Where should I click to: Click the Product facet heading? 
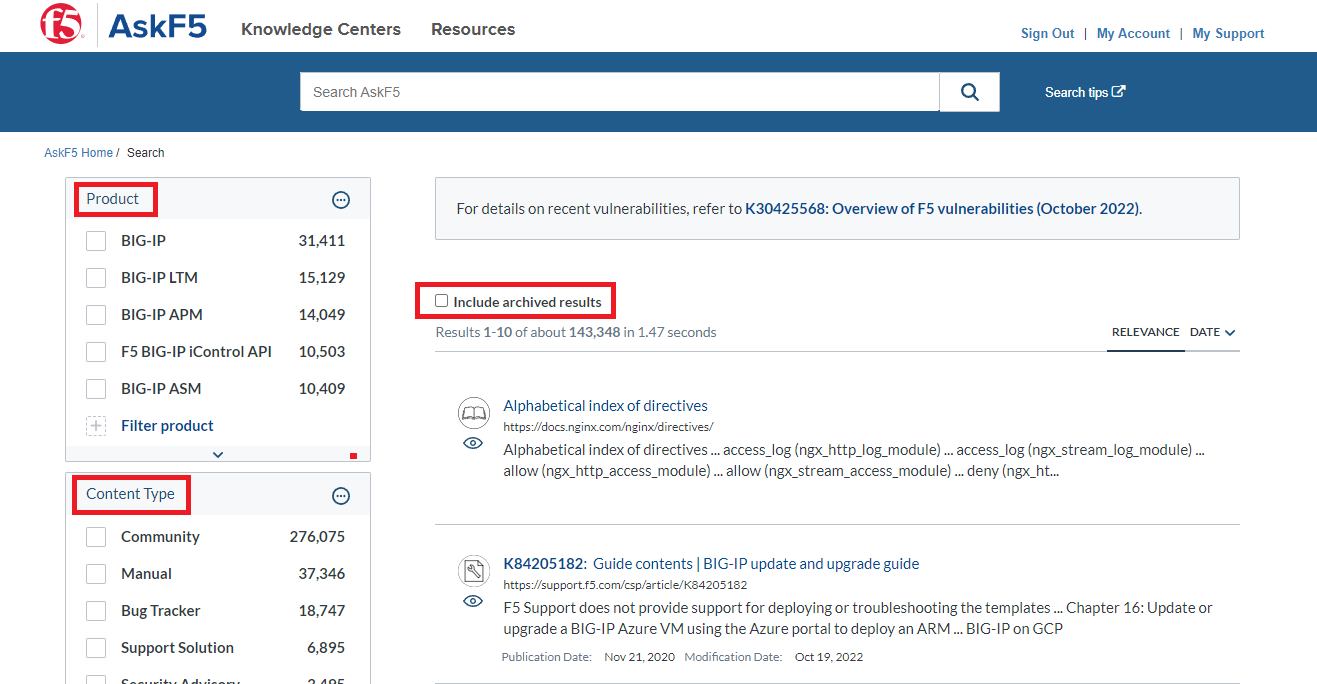click(x=112, y=199)
